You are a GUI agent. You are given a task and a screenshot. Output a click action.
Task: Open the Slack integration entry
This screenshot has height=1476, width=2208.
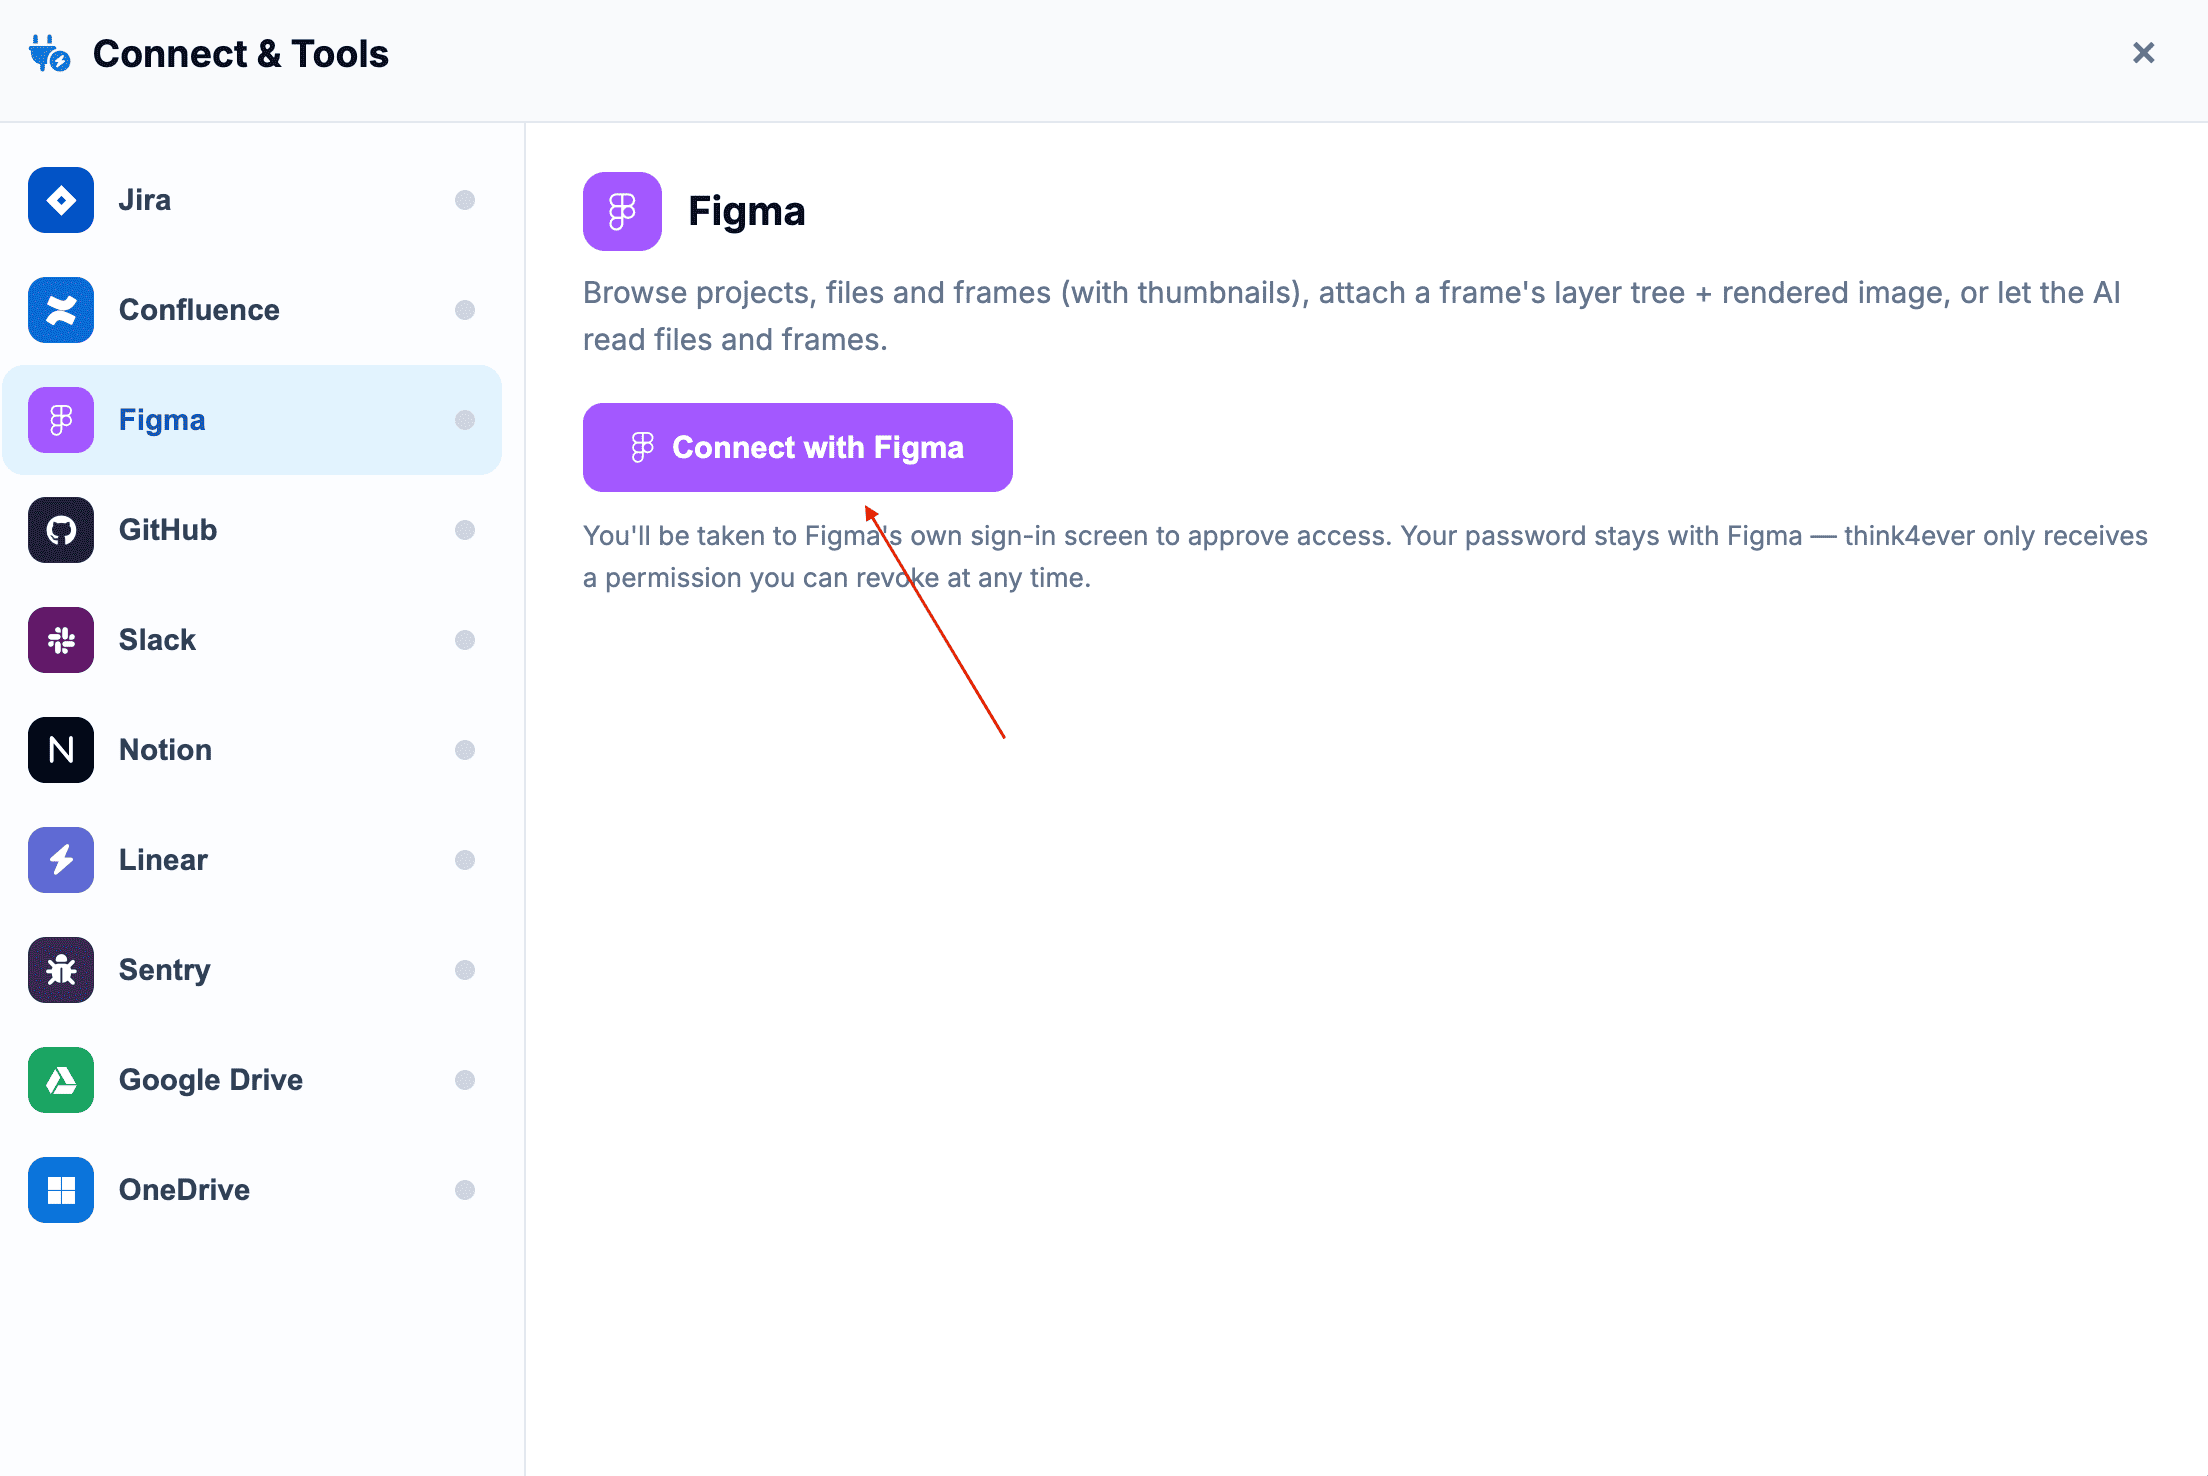pyautogui.click(x=252, y=640)
